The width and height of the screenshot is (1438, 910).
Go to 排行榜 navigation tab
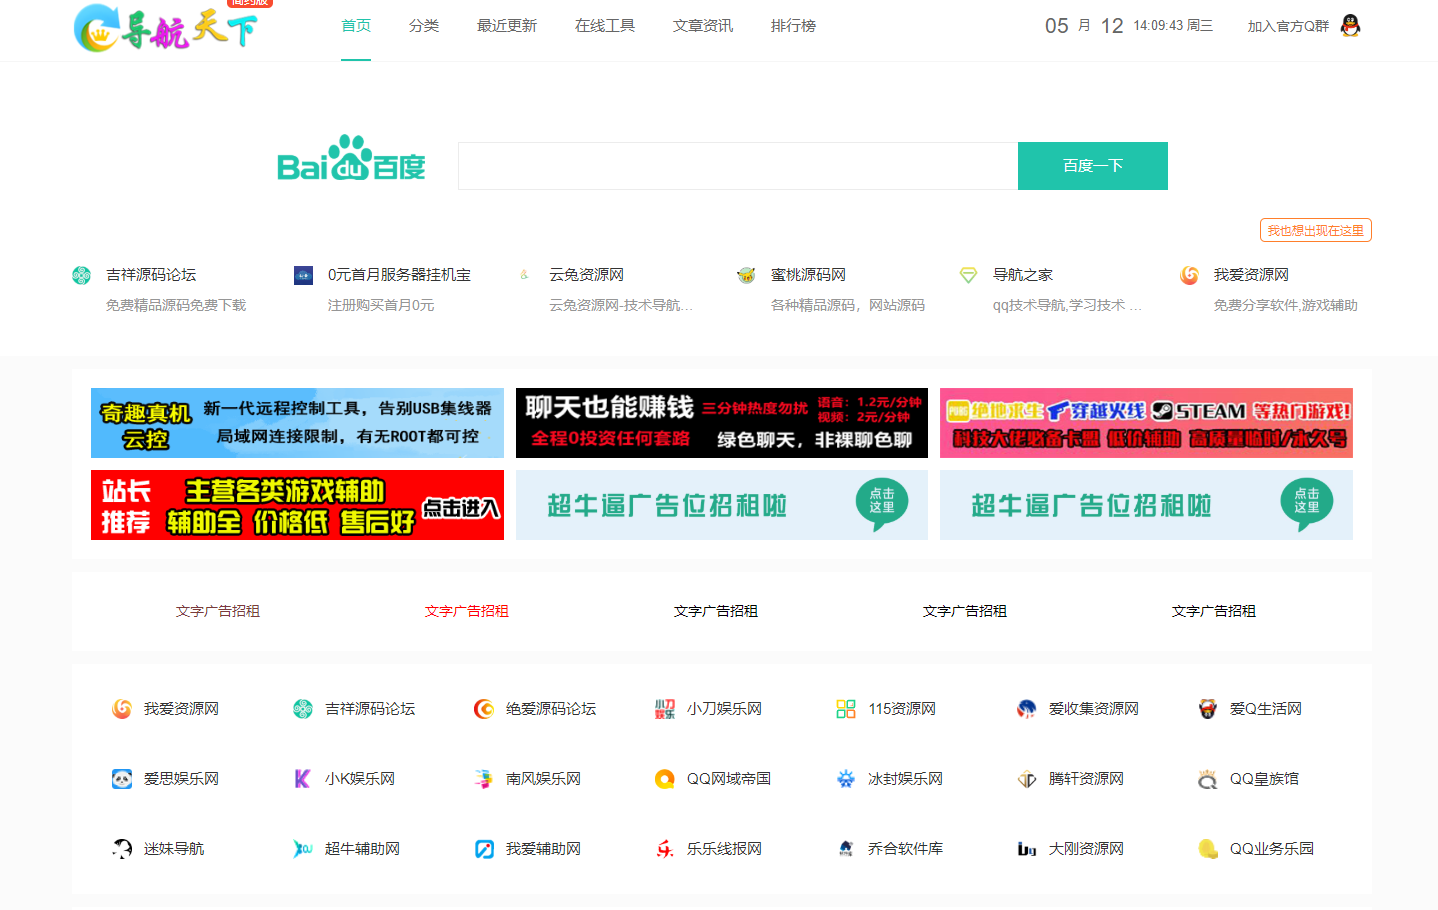point(793,26)
